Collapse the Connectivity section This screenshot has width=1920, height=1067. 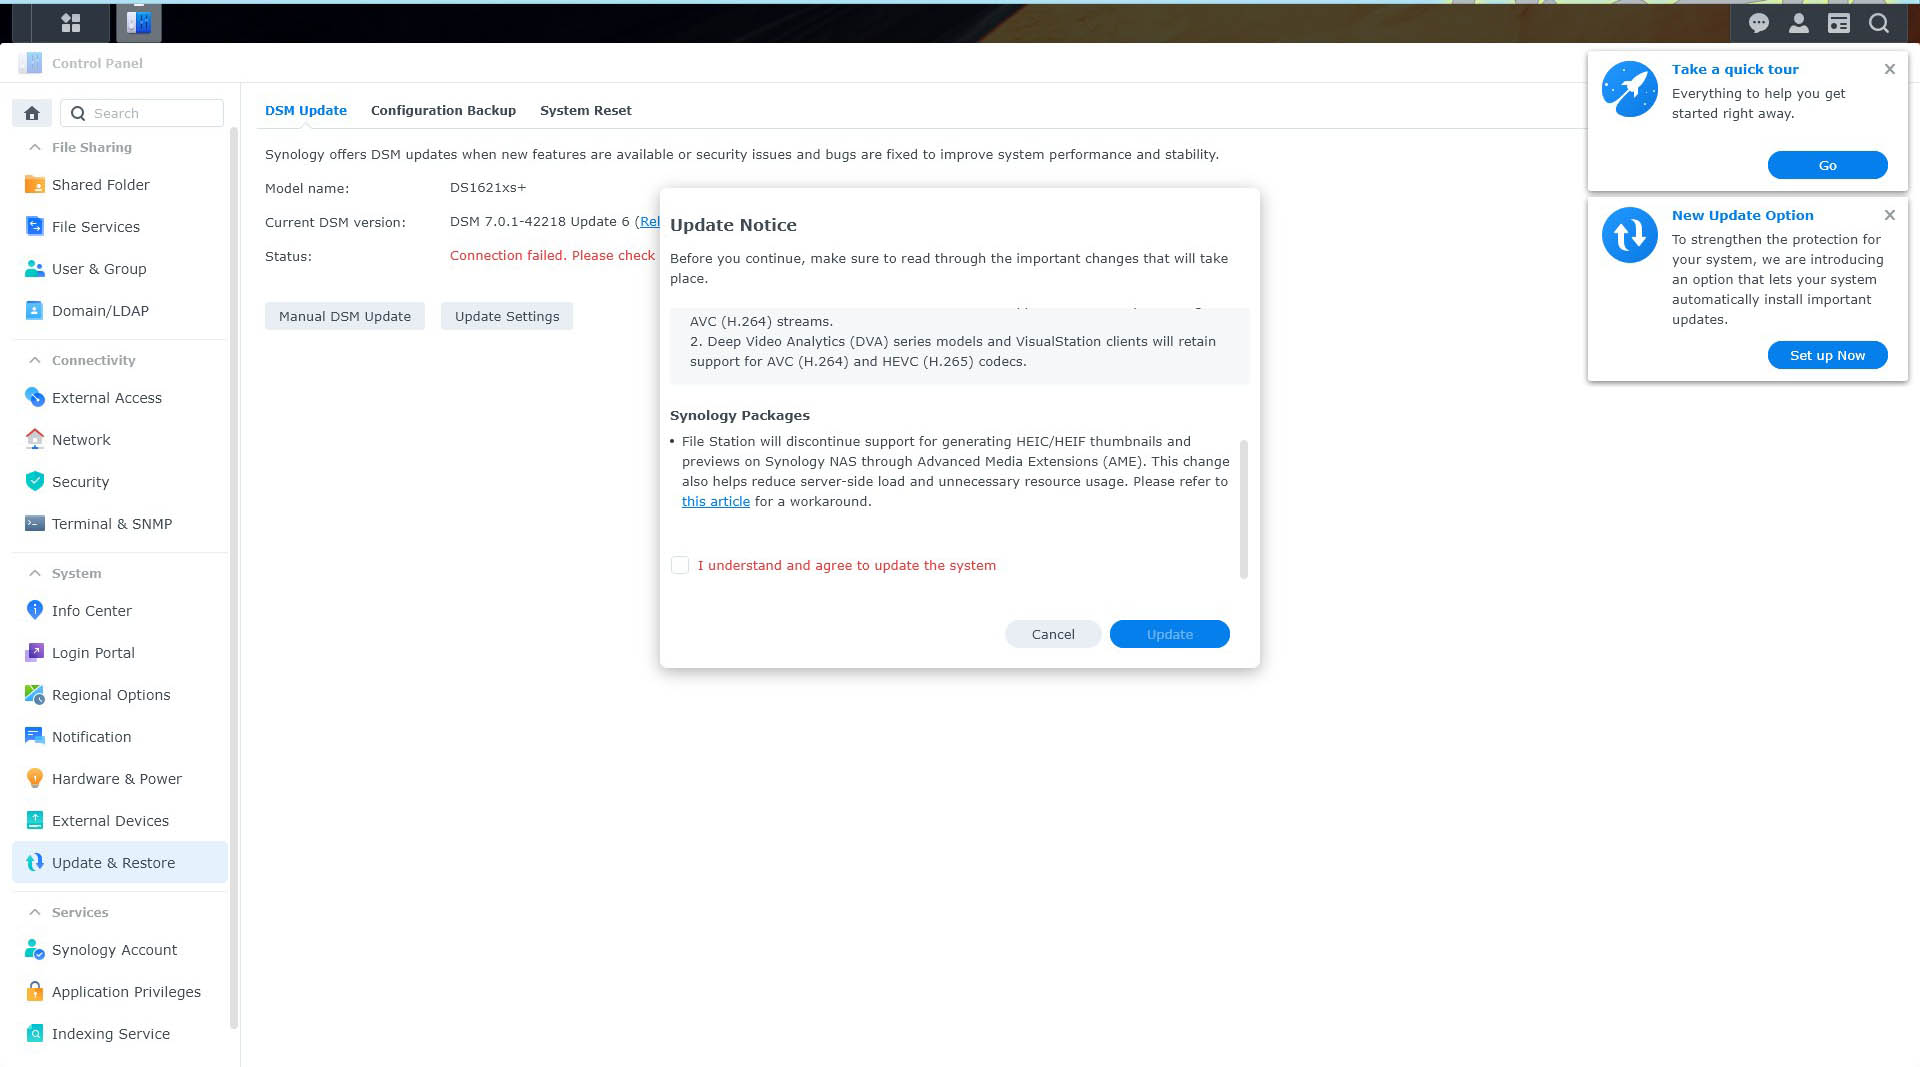(35, 360)
